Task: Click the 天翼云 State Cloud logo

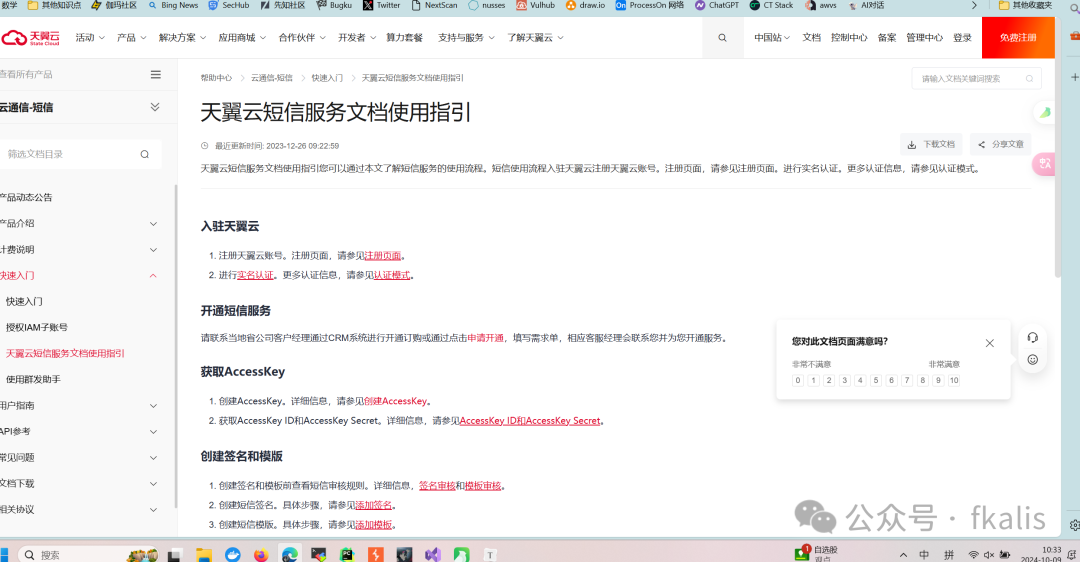Action: [30, 37]
